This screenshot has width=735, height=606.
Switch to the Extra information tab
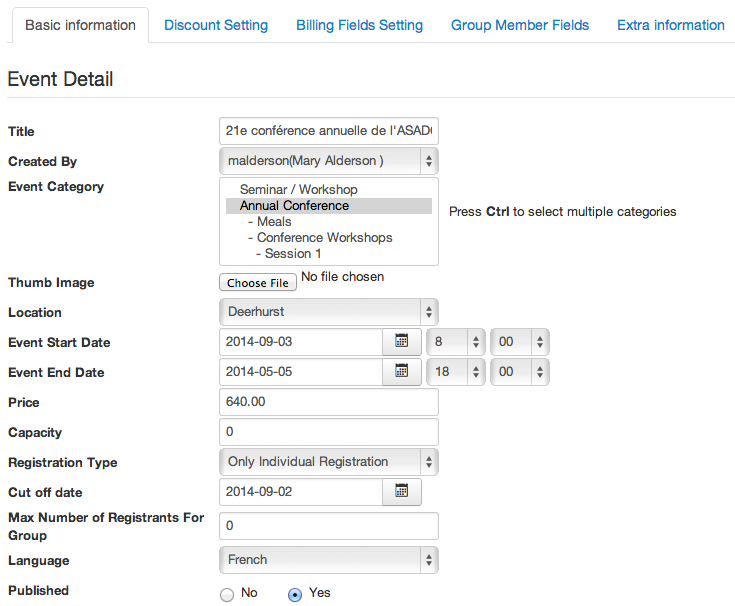(x=670, y=25)
